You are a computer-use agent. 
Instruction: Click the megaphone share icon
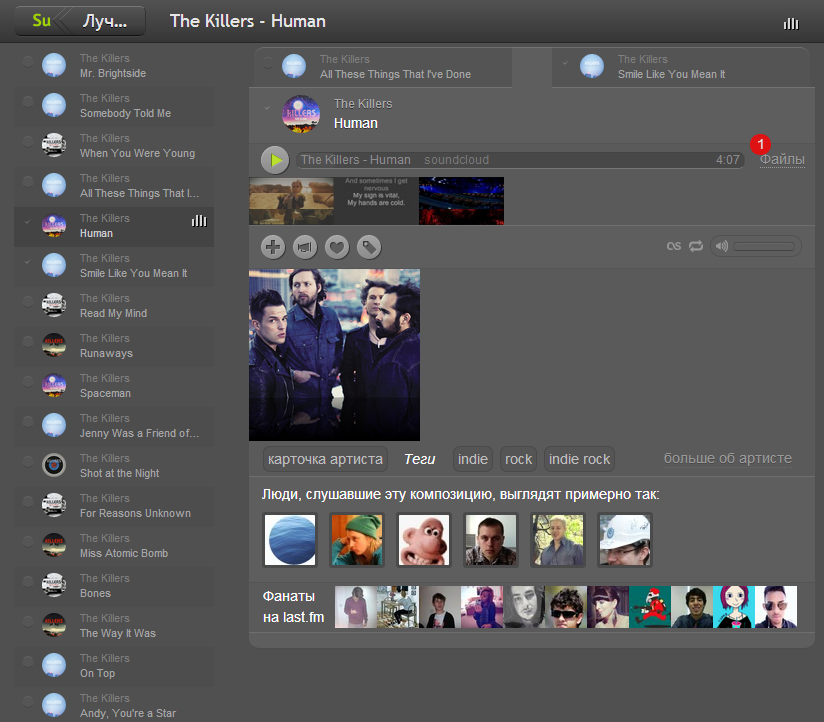(305, 247)
